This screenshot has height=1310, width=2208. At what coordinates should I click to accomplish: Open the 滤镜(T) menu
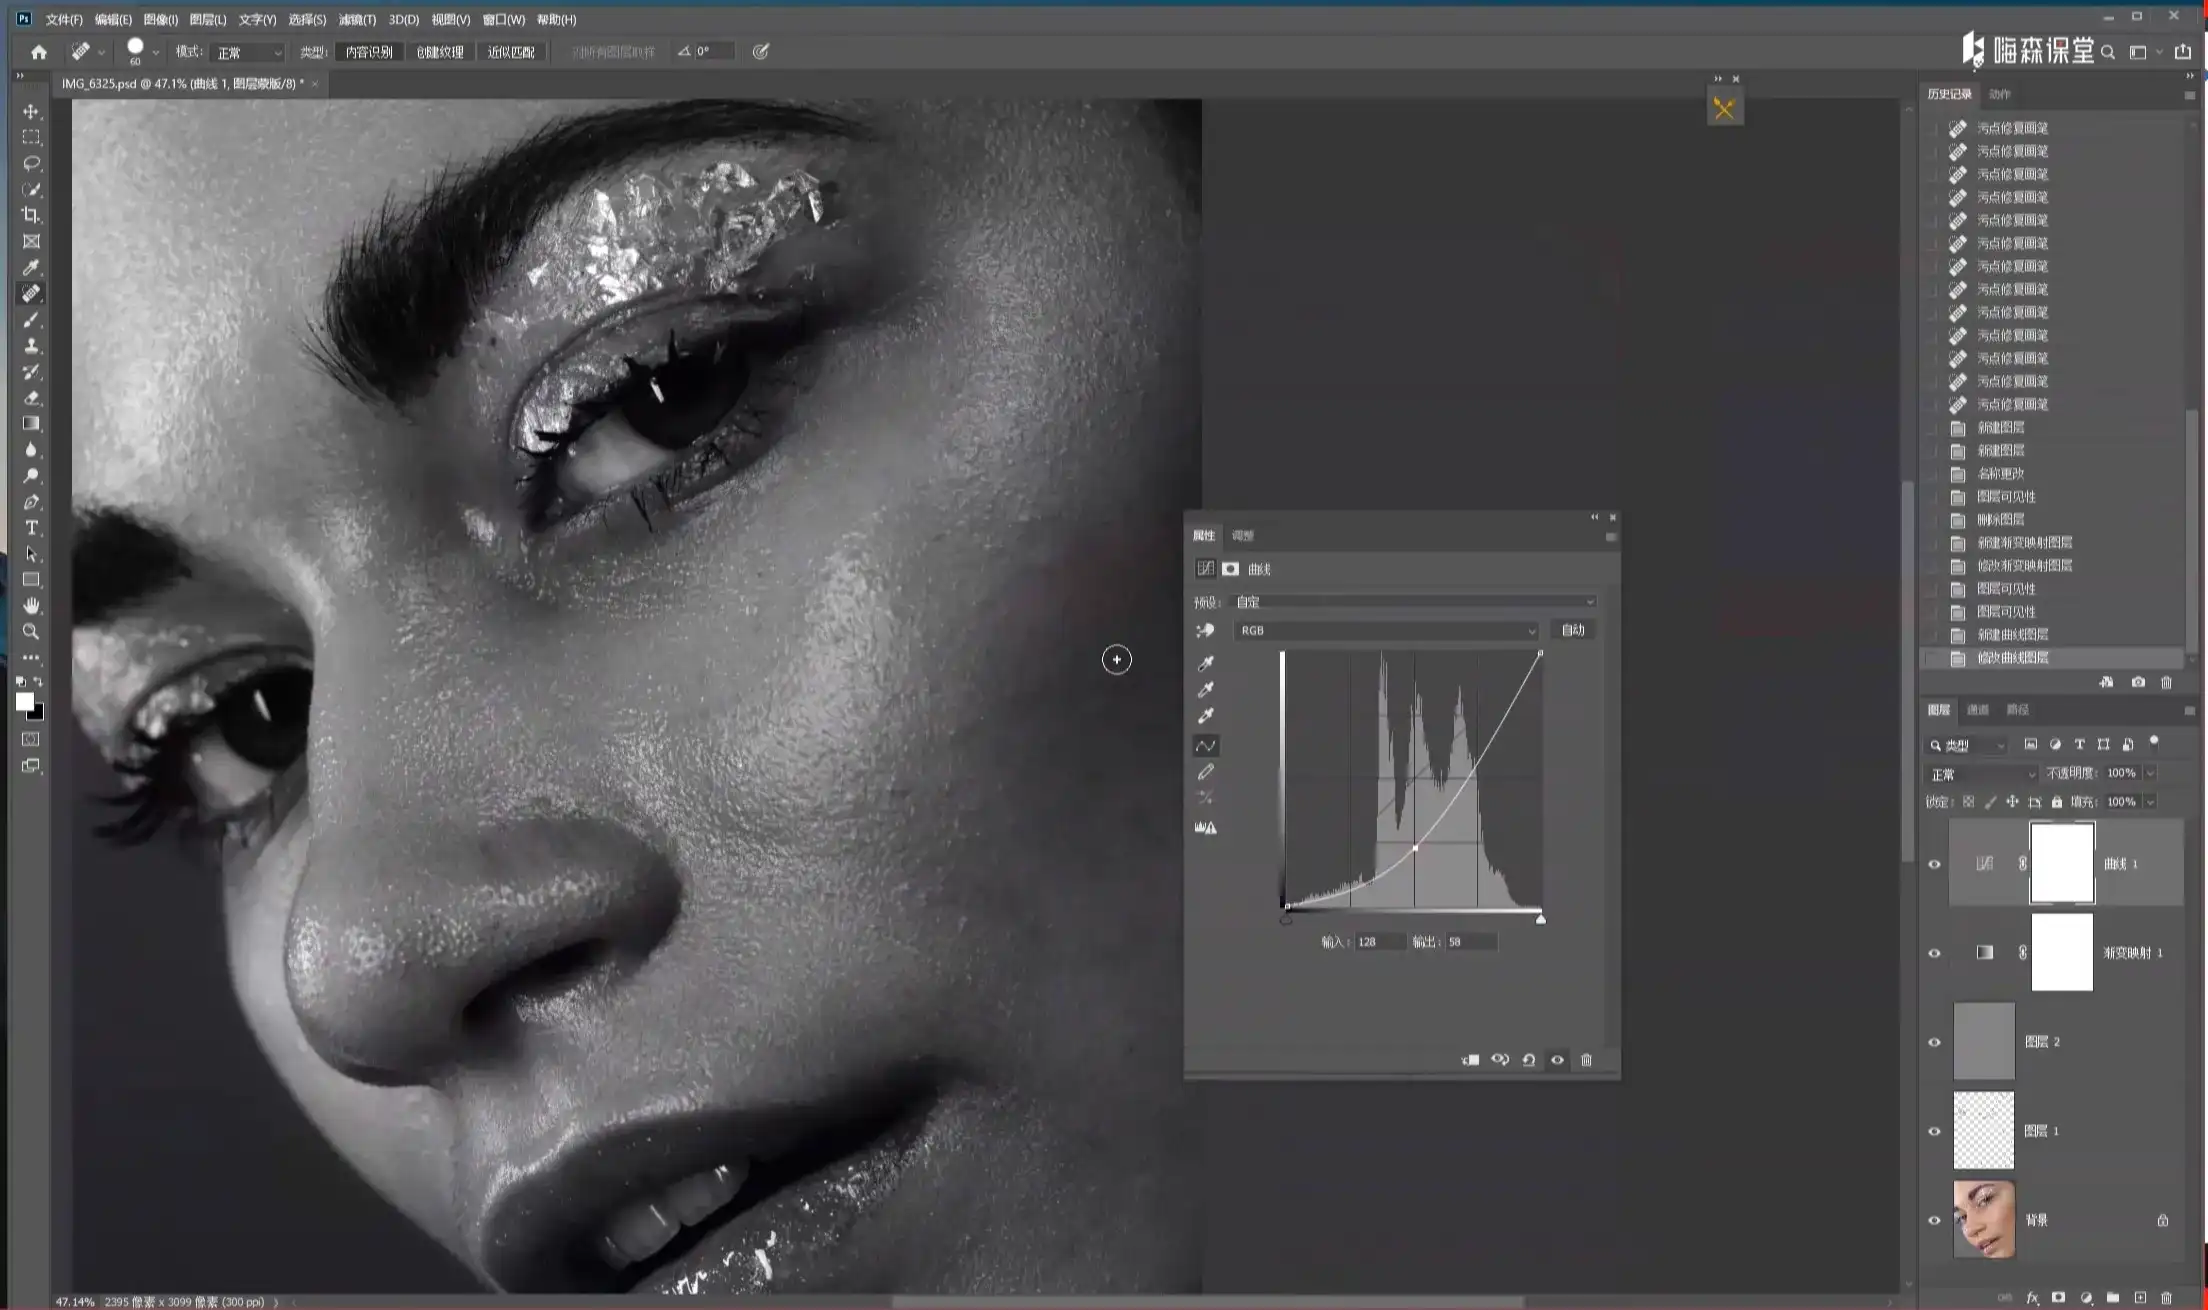[x=357, y=19]
